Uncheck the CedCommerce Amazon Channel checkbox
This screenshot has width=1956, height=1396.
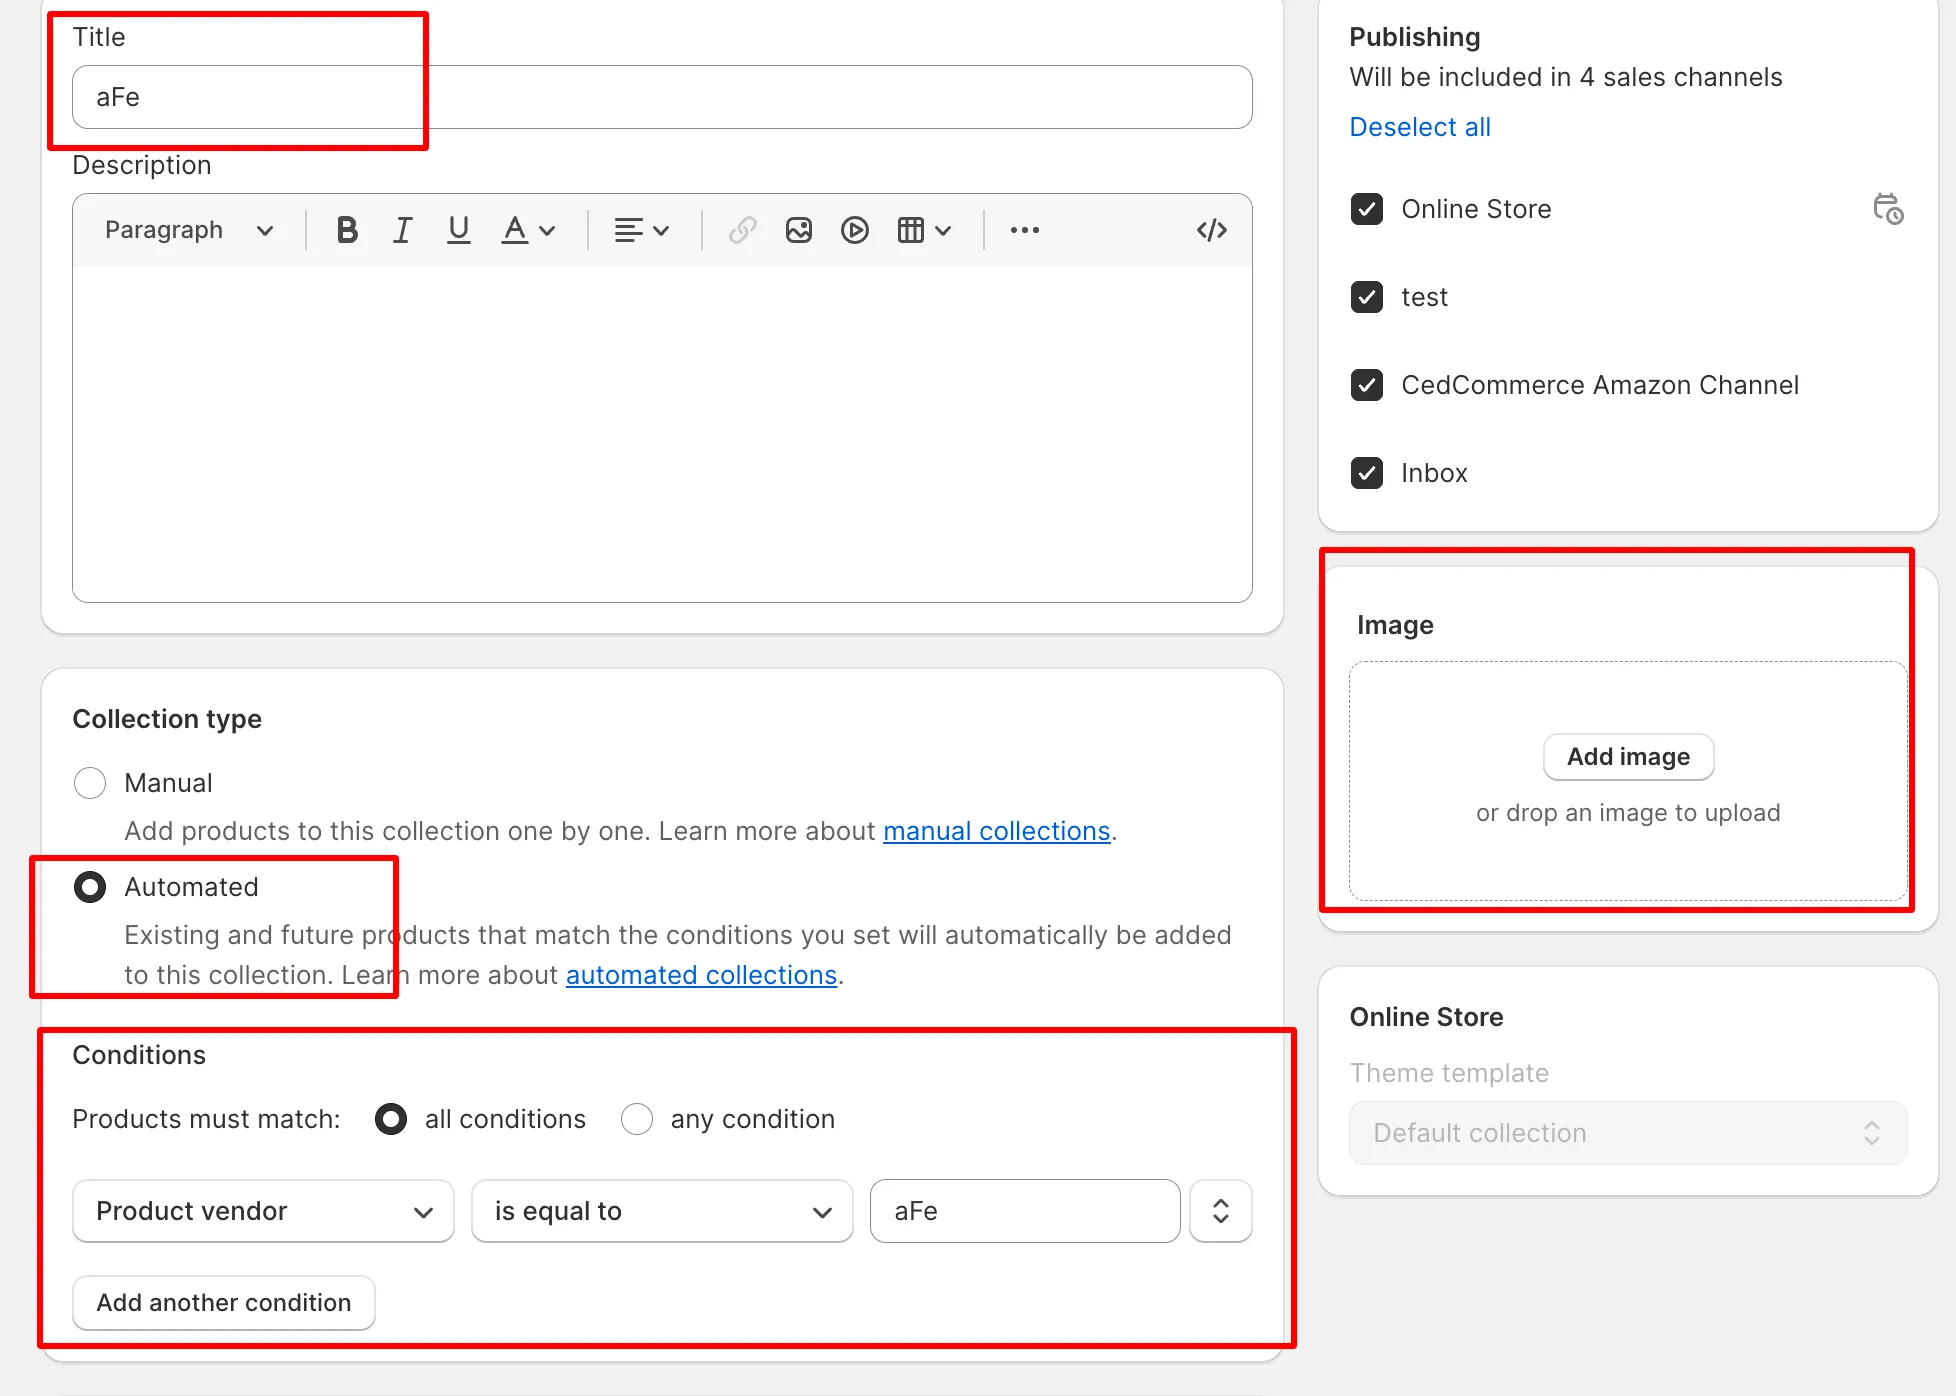pos(1366,385)
